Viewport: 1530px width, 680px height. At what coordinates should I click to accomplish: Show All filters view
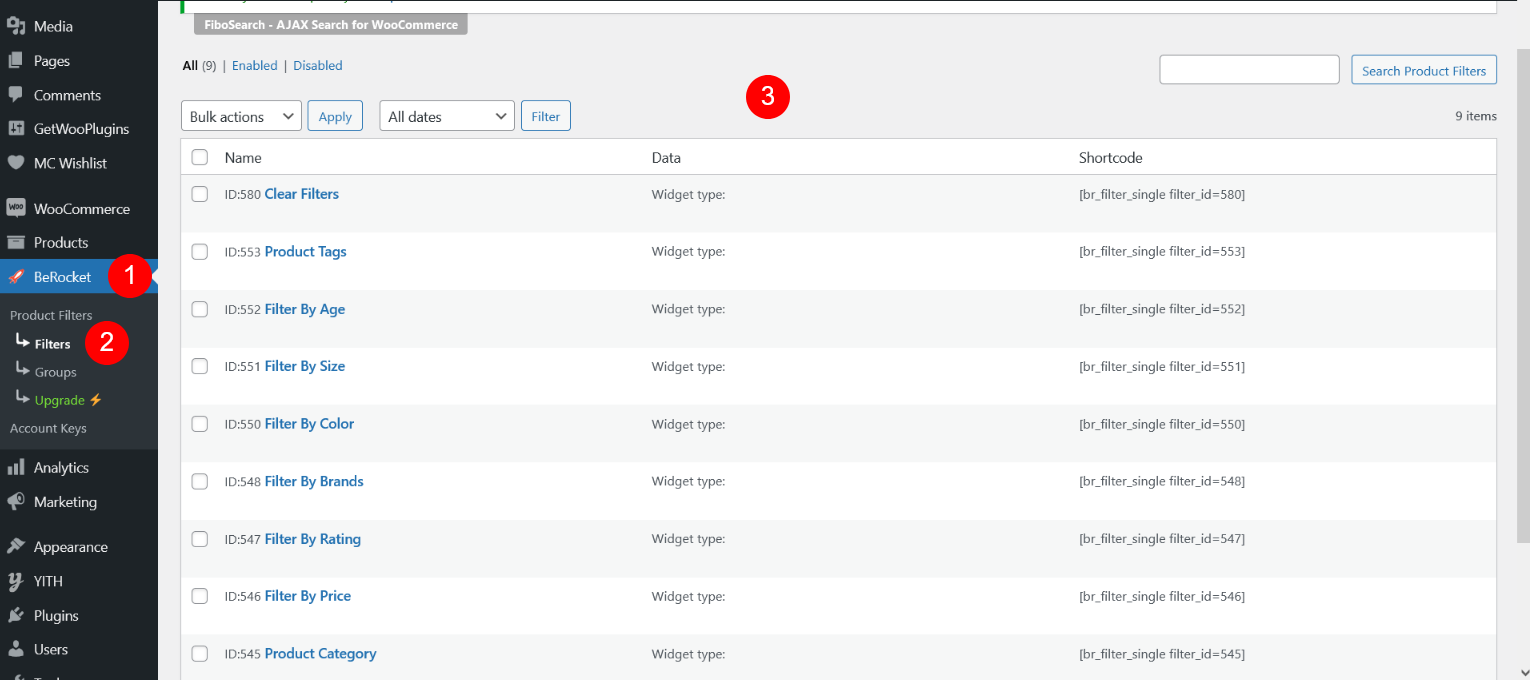point(190,65)
